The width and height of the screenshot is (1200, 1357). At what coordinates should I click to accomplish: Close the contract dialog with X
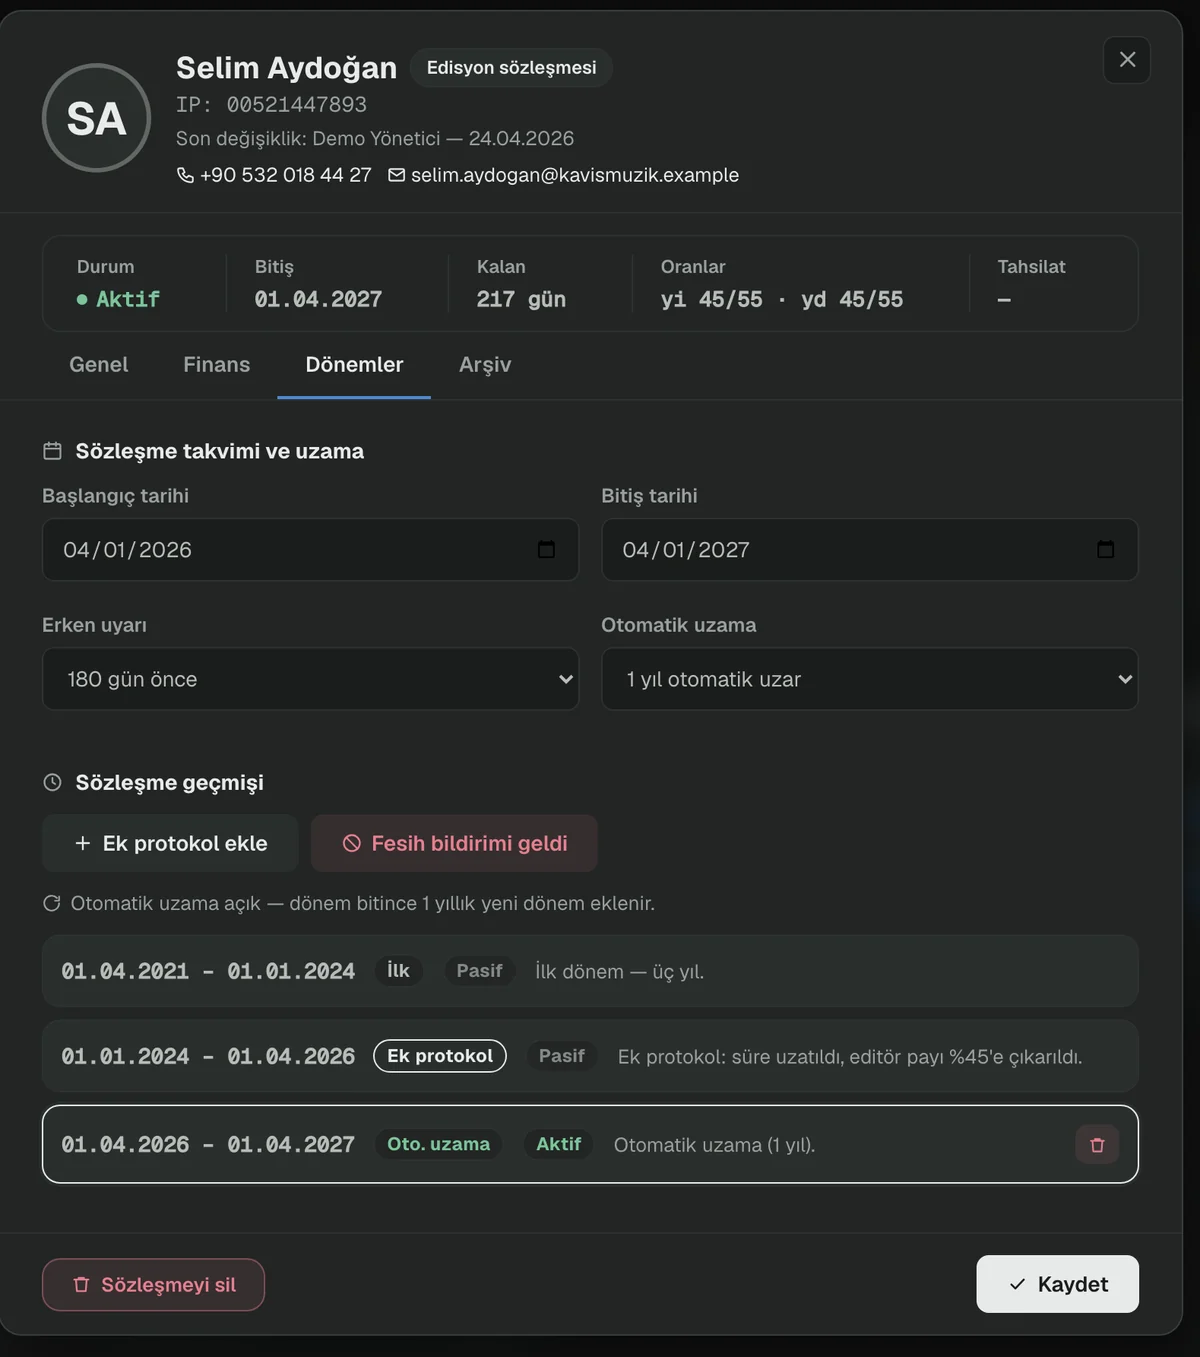coord(1127,60)
